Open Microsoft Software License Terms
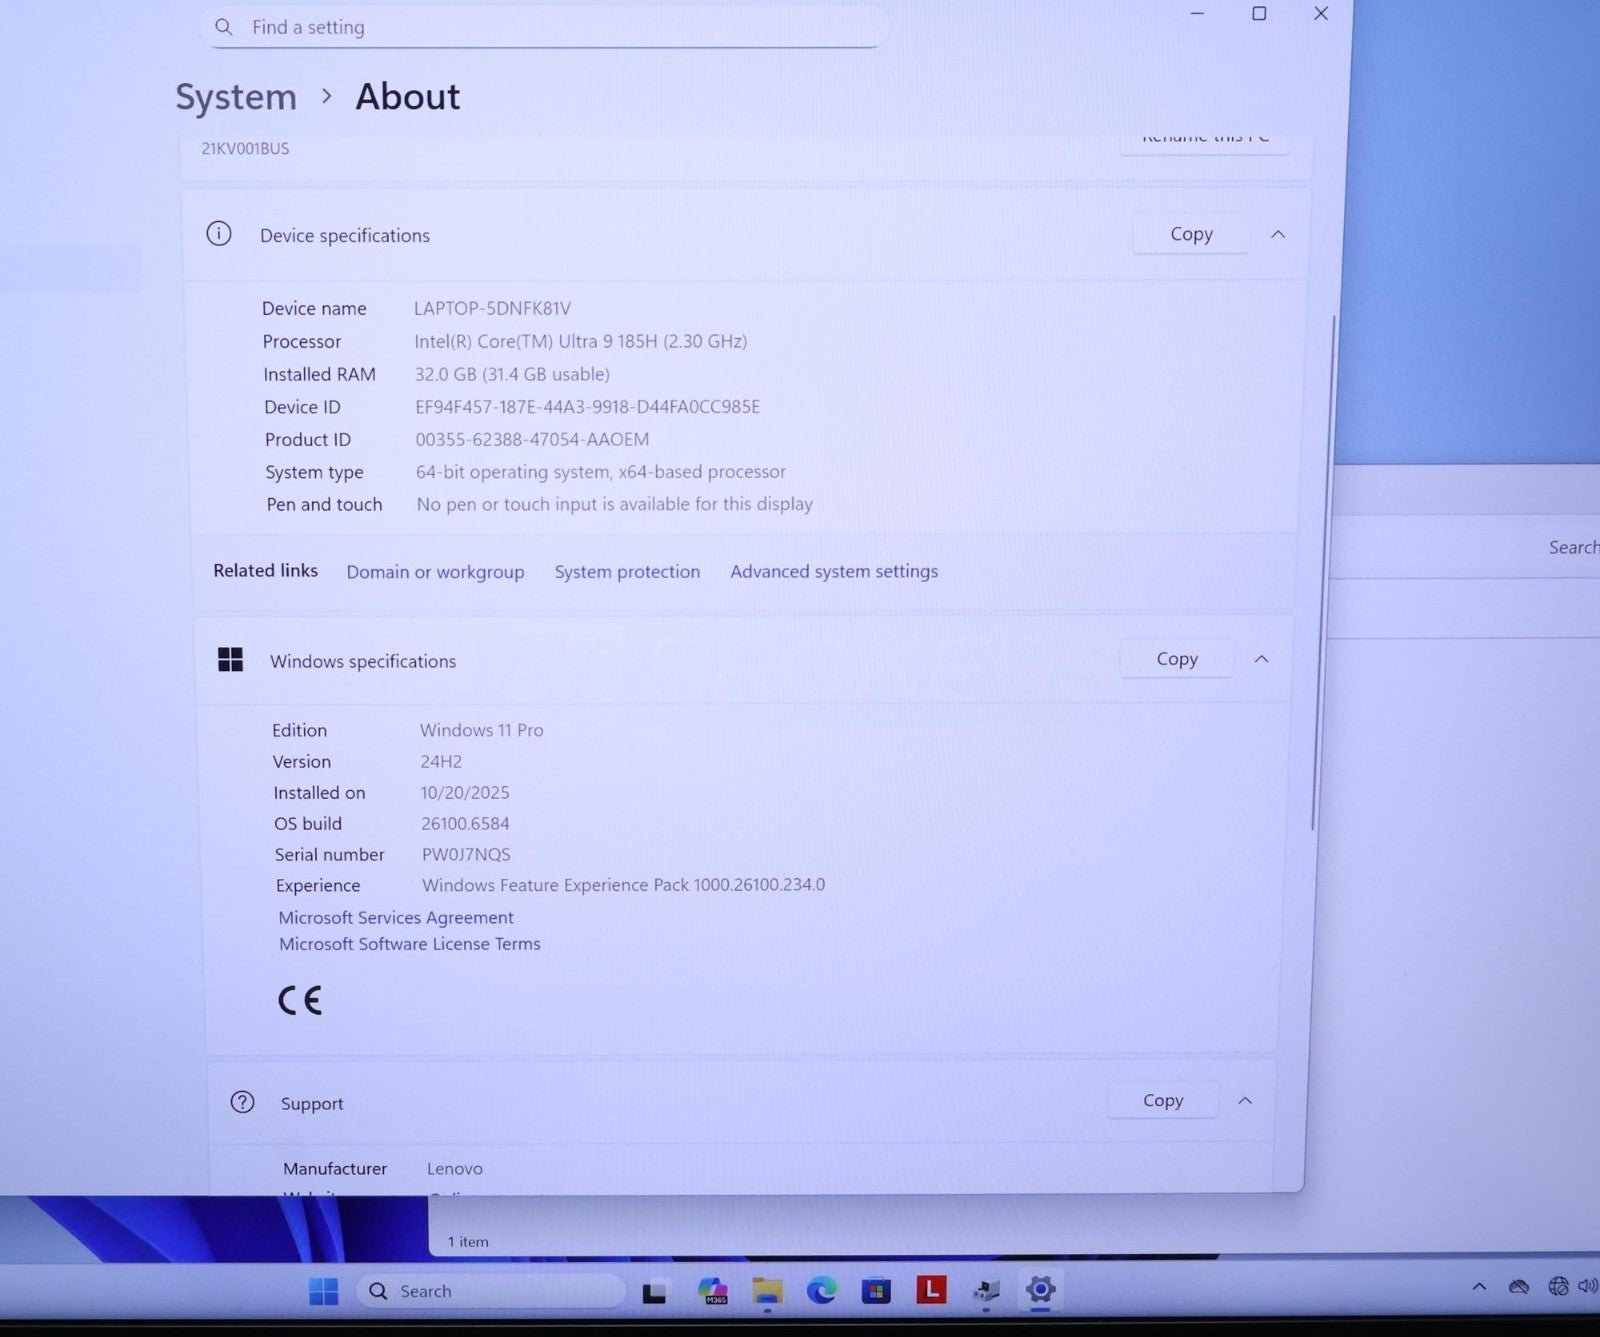Image resolution: width=1600 pixels, height=1337 pixels. pos(409,944)
